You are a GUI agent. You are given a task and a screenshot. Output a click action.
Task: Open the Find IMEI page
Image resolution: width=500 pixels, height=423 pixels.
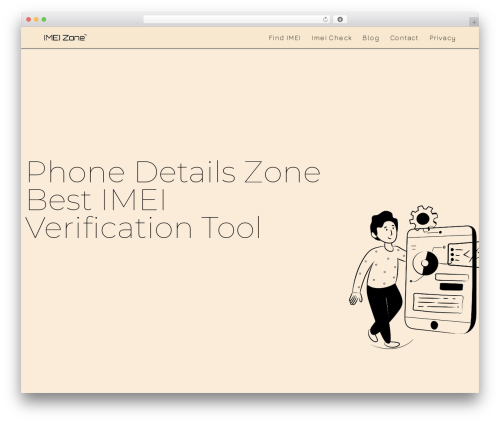[284, 38]
